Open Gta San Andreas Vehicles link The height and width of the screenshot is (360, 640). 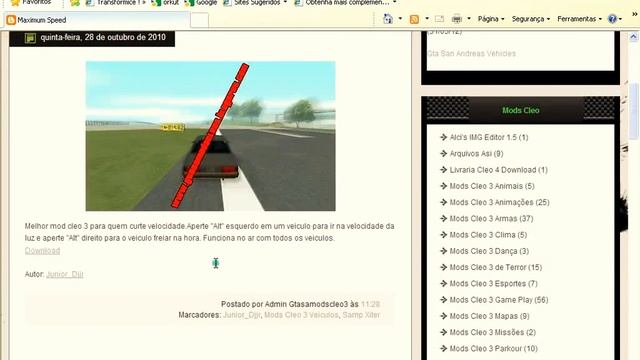click(x=471, y=53)
